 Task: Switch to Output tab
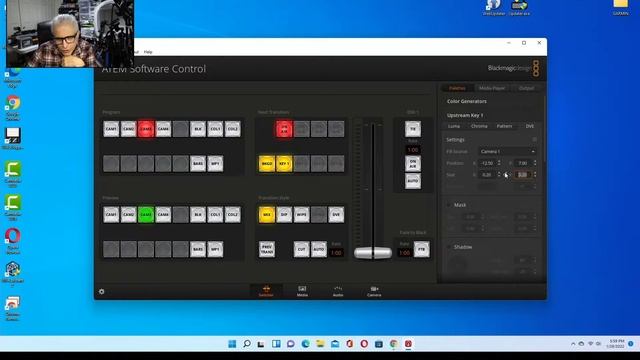point(526,88)
